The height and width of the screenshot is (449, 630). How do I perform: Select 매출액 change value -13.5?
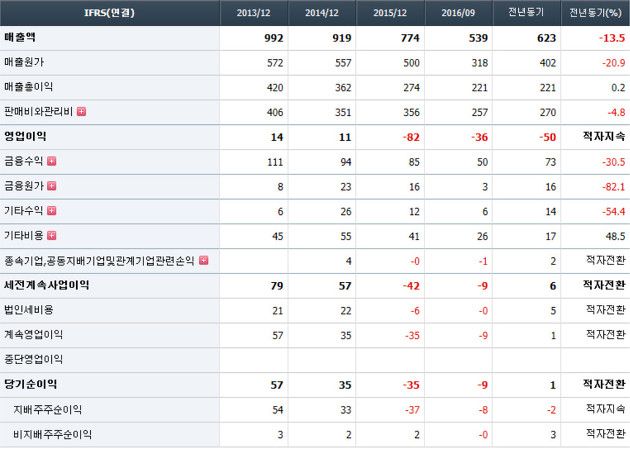click(612, 38)
